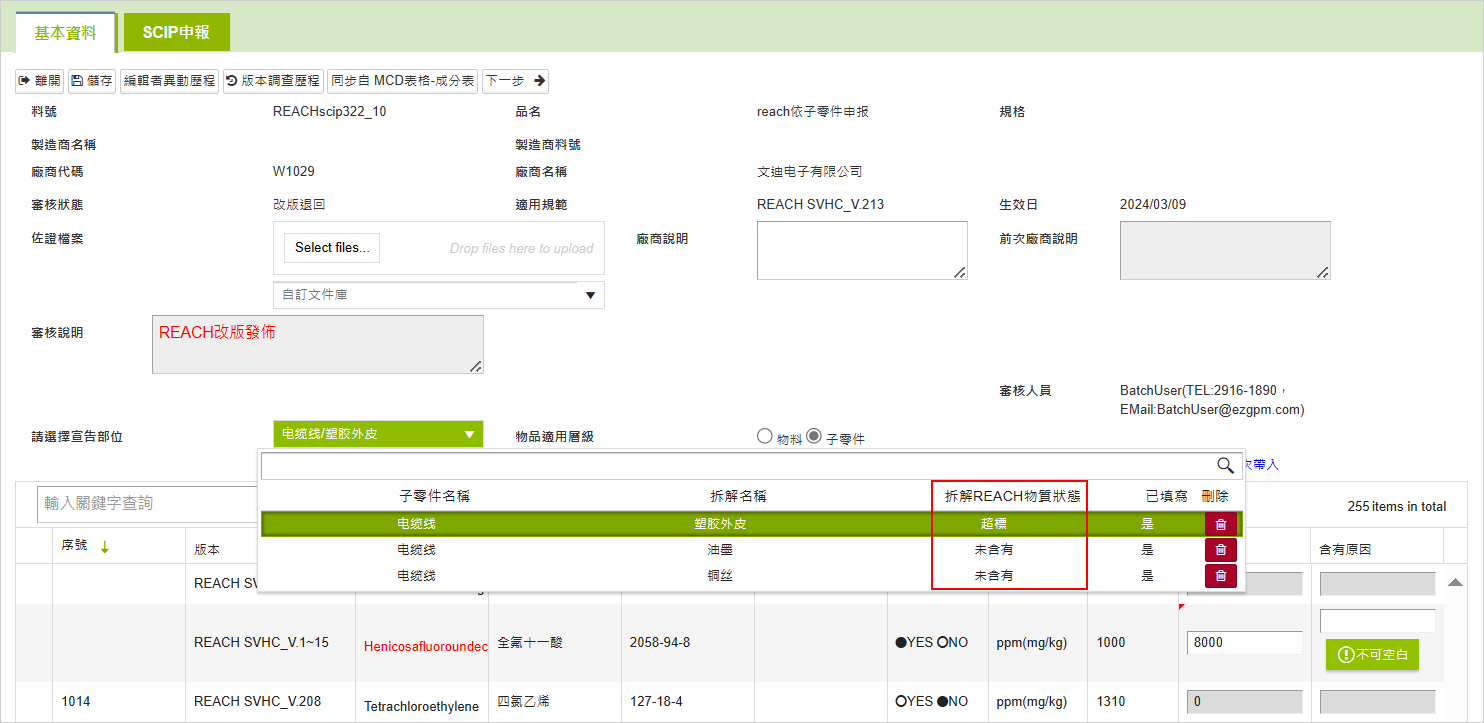Switch to the SCIP申報 tab
The image size is (1484, 723).
tap(176, 32)
